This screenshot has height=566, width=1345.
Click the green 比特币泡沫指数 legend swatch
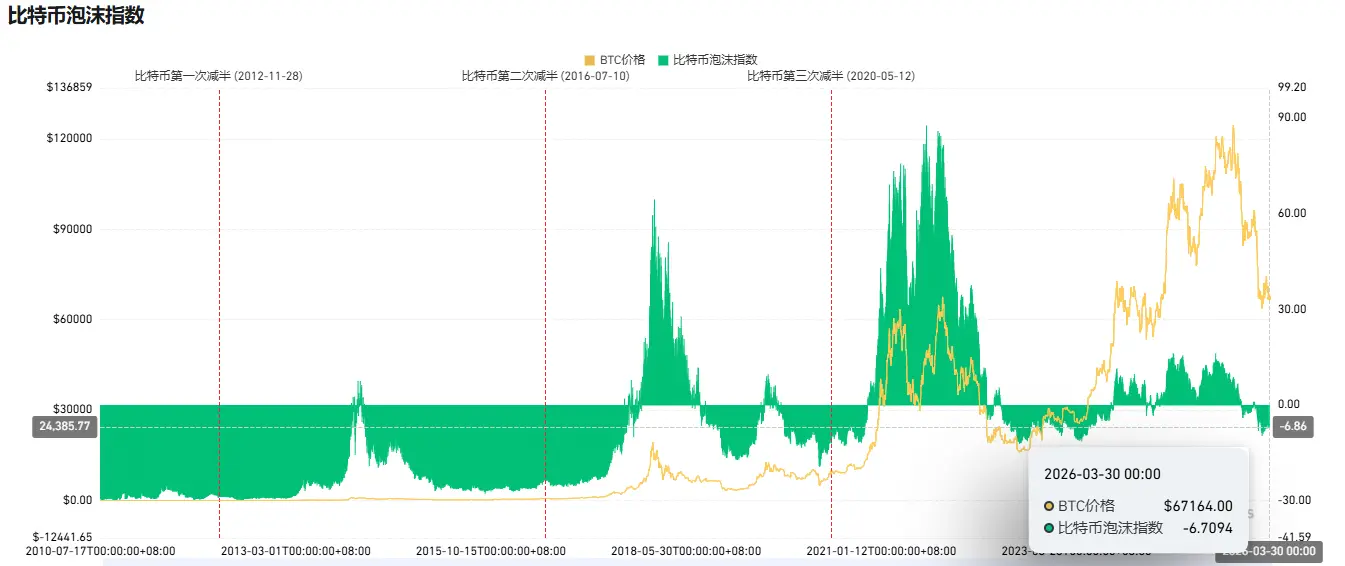coord(663,60)
